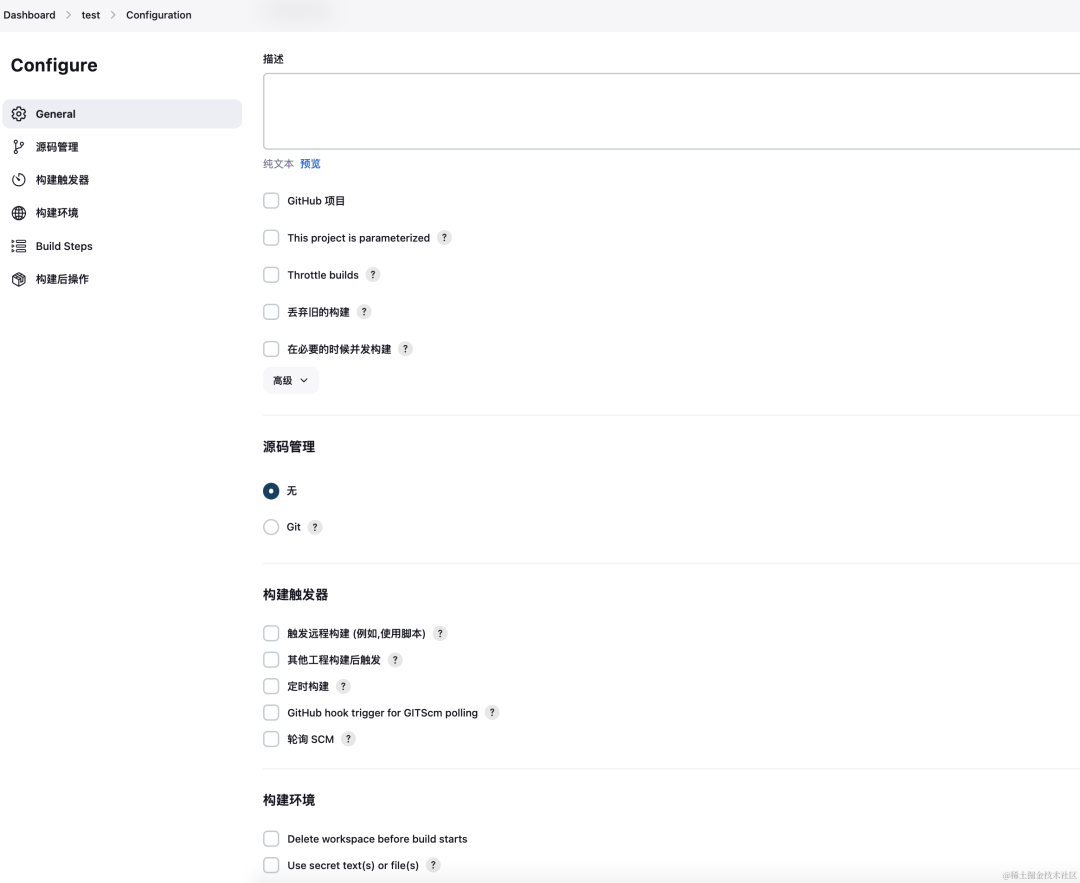Click the 预览 preview link

[x=311, y=164]
